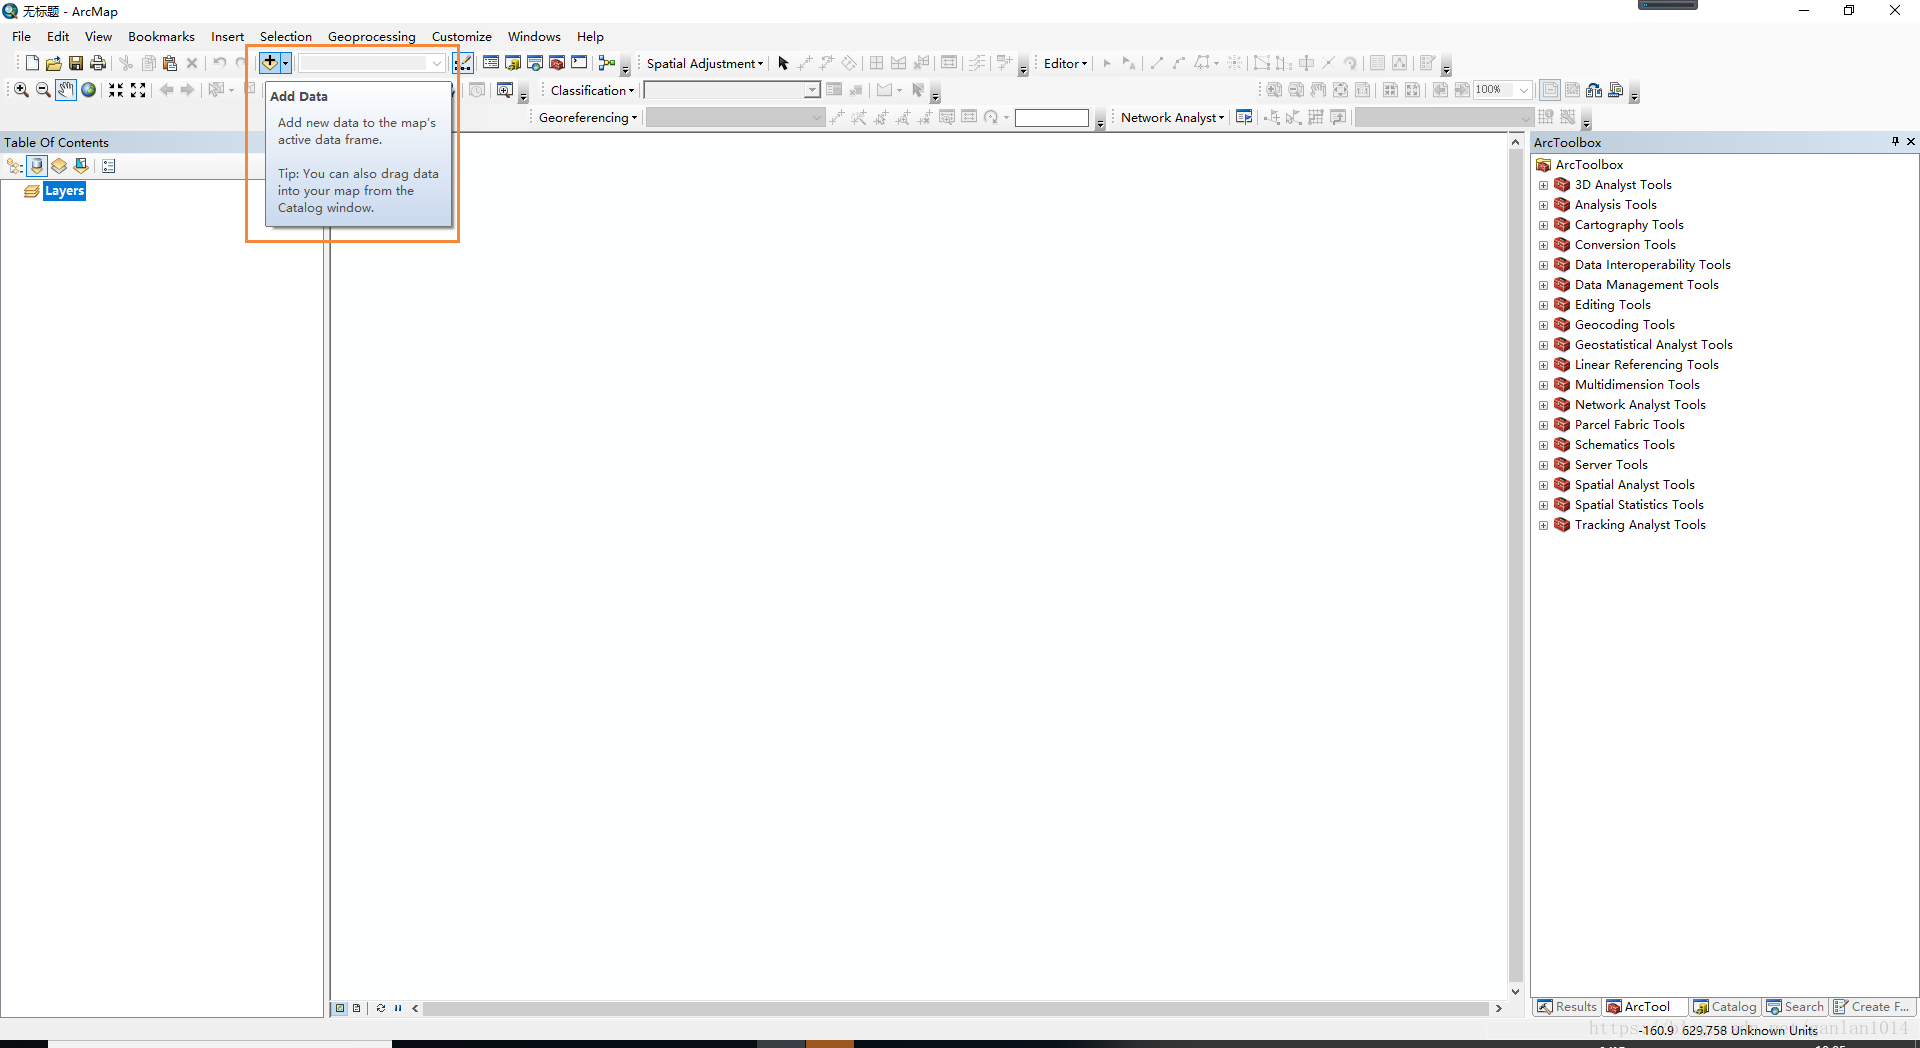Screen dimensions: 1920x1048
Task: Expand the Analysis Tools toolbox
Action: [x=1543, y=205]
